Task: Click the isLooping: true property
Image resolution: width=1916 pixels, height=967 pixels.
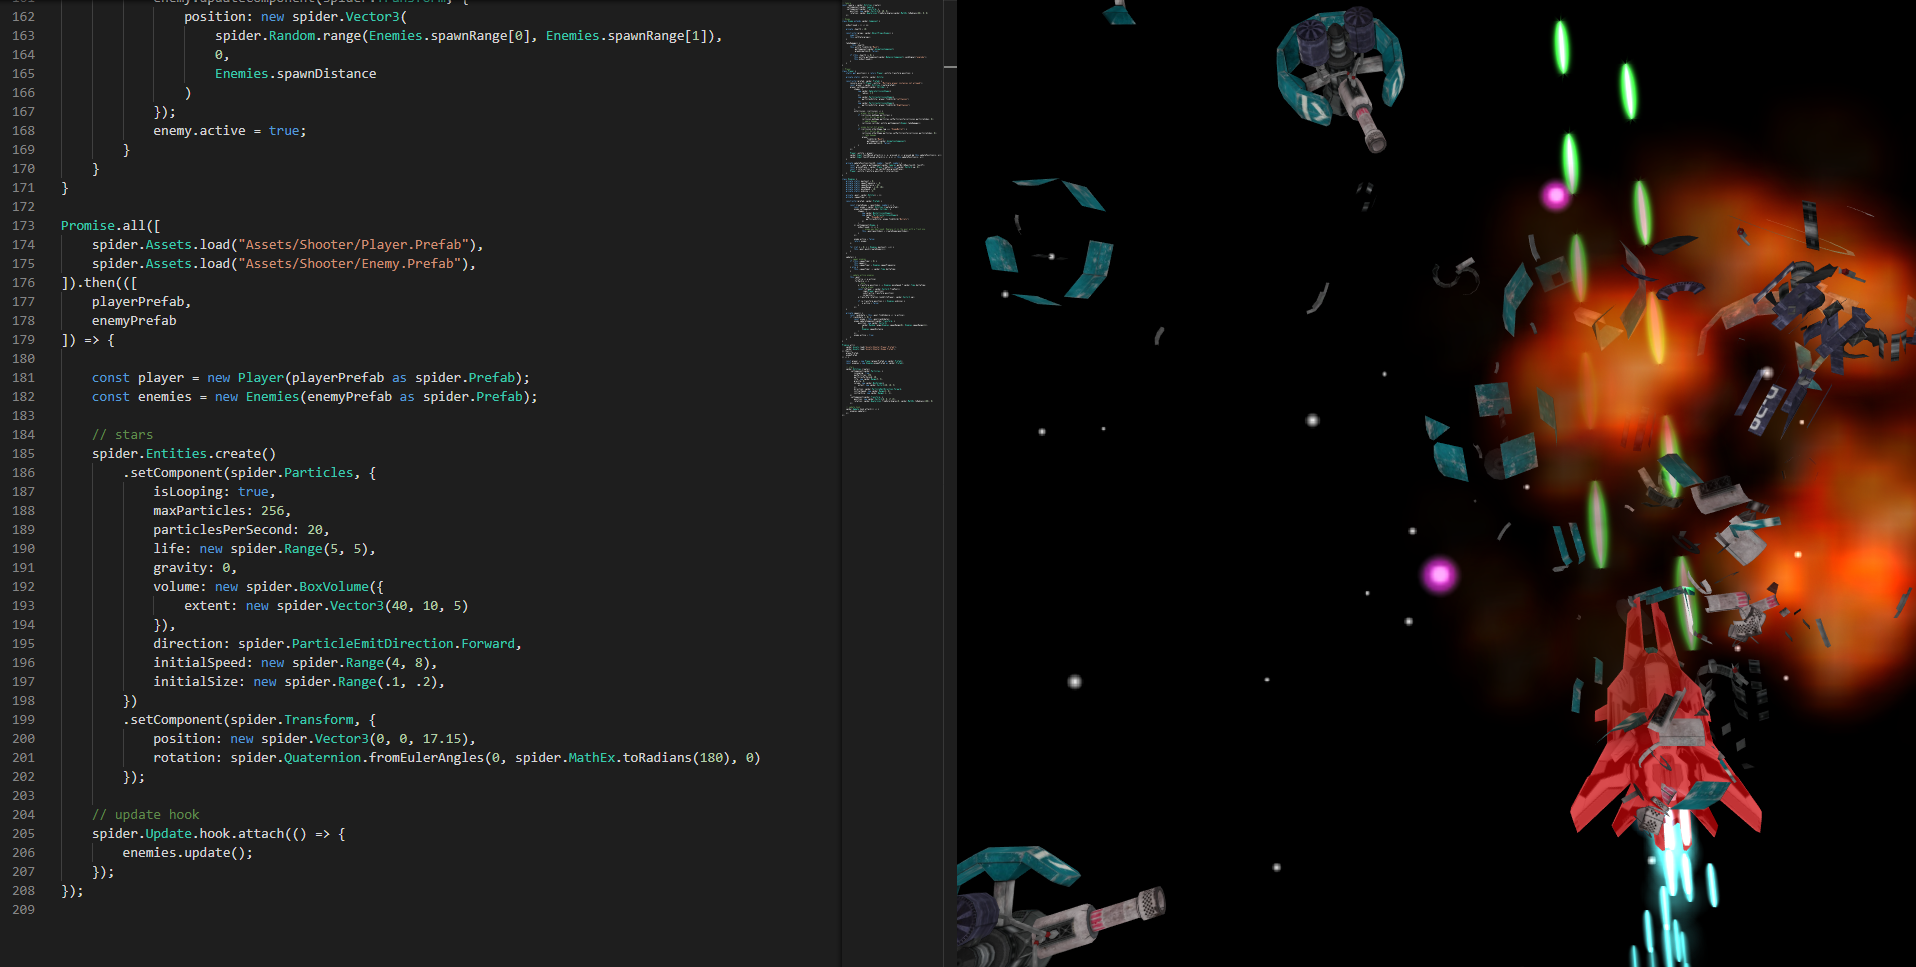Action: click(x=211, y=491)
